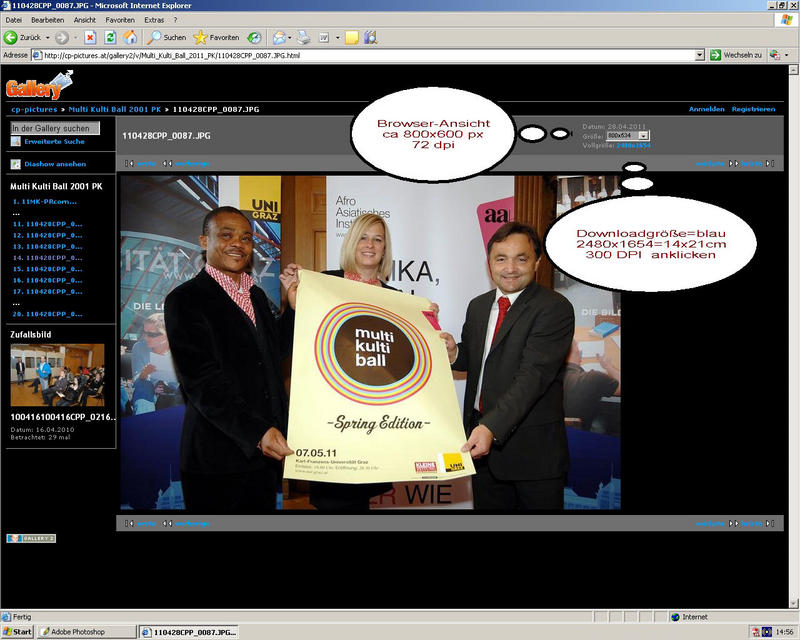Click the IE Zurück back button
This screenshot has height=640, width=800.
[x=22, y=37]
